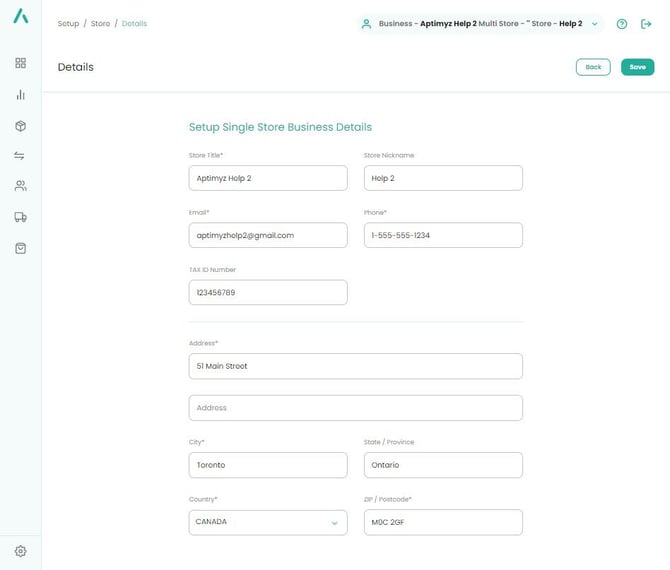Go to Setup breadcrumb link
This screenshot has height=570, width=670.
[68, 24]
